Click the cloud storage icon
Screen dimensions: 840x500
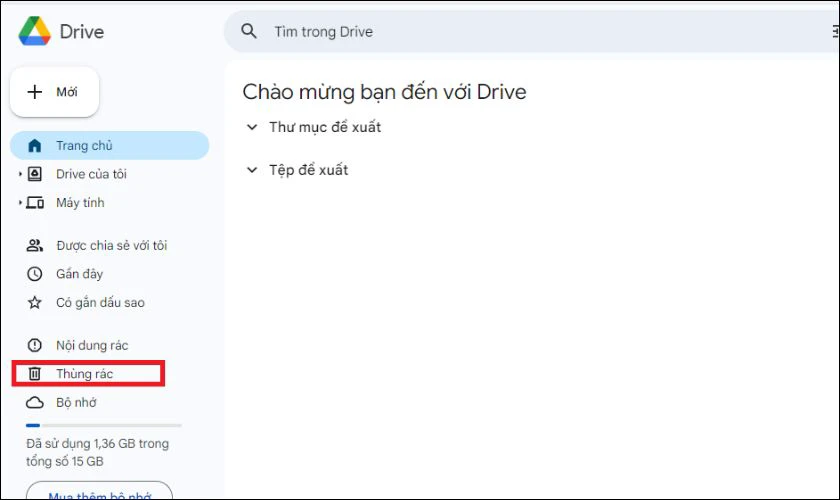pos(35,402)
